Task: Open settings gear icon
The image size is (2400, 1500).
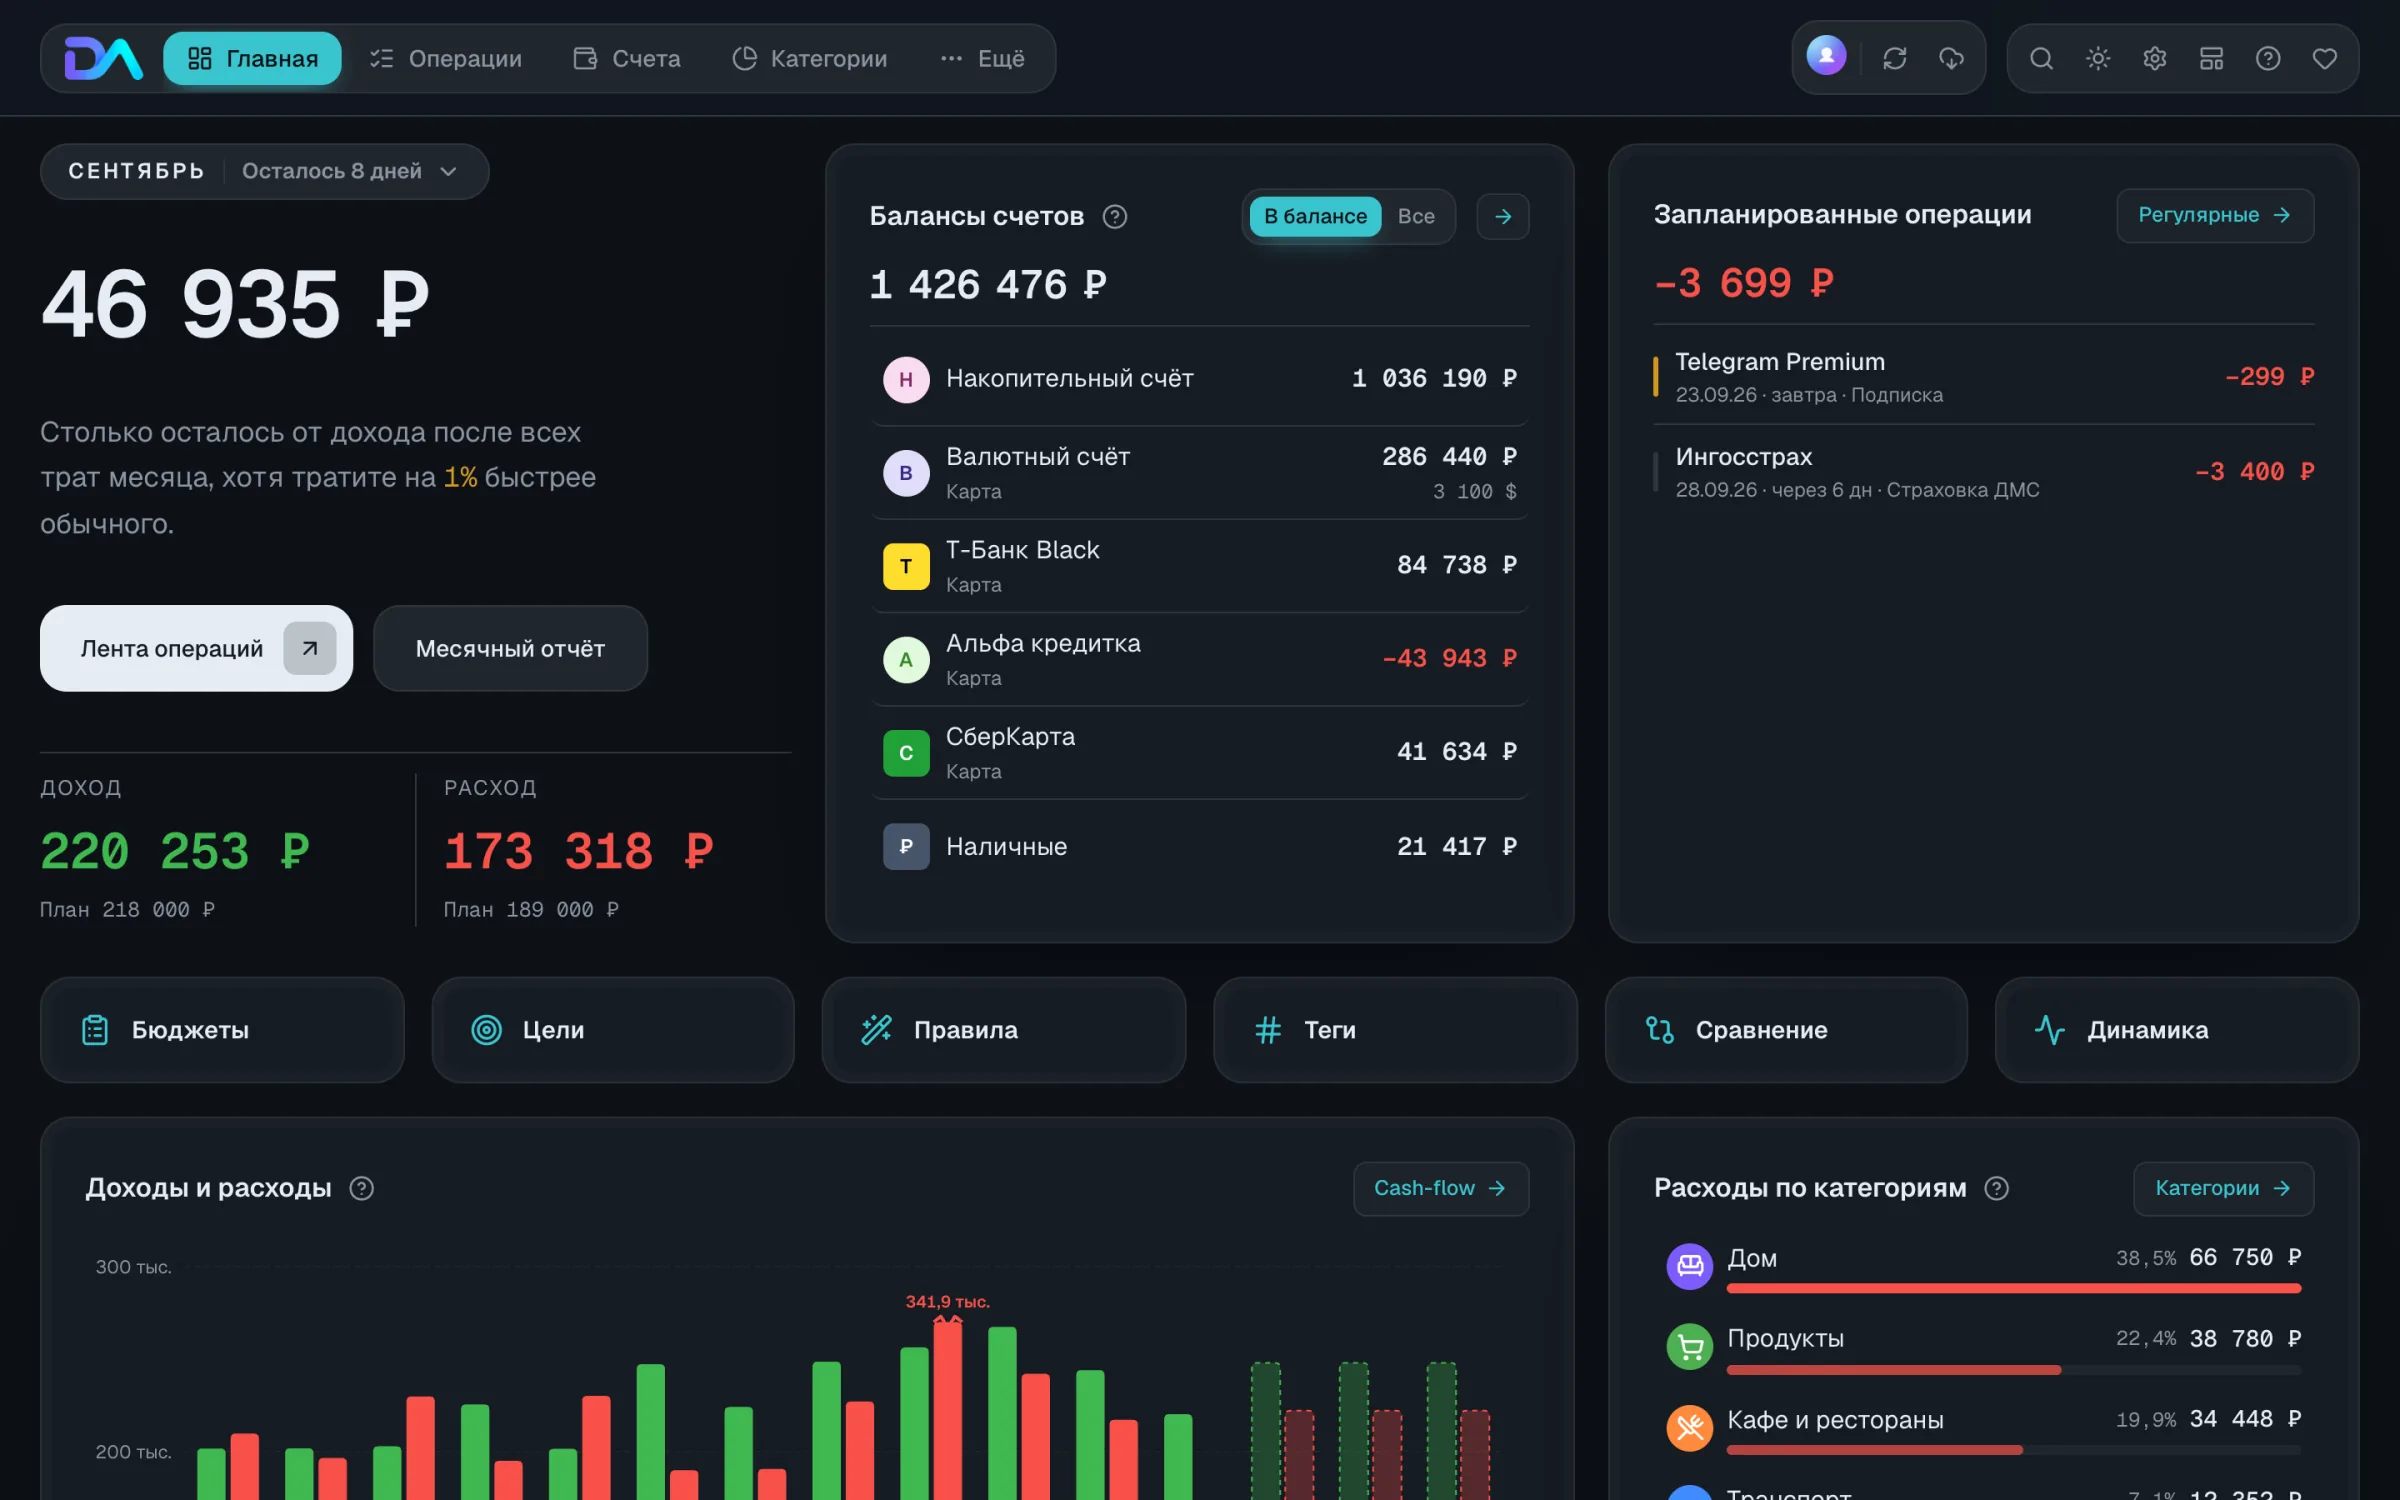Action: (x=2154, y=58)
